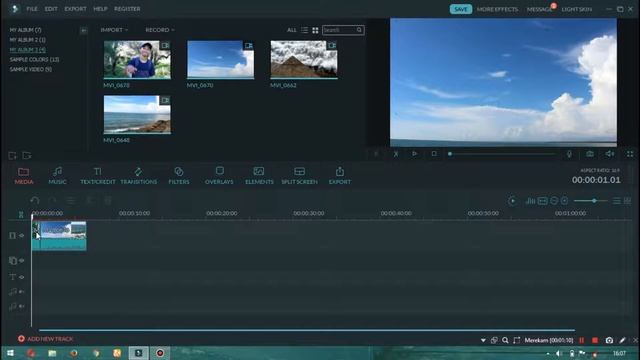Collapse the album sidebar panel
The image size is (640, 360).
[83, 30]
